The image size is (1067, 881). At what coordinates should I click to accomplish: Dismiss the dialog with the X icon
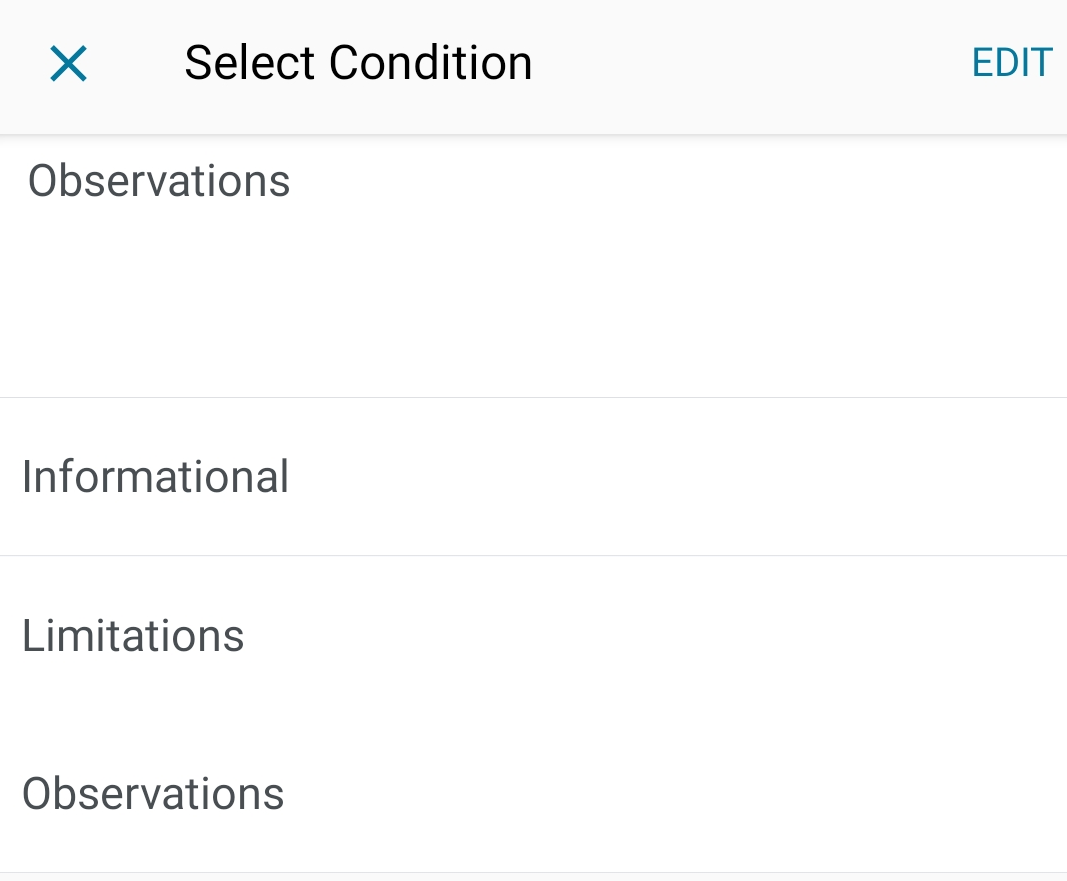(x=69, y=64)
